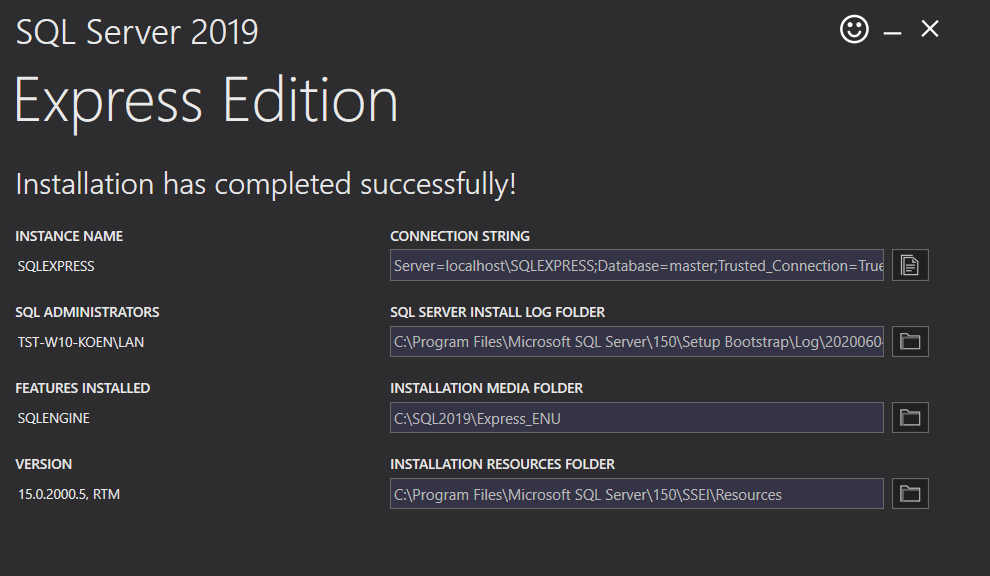Copy the connection string to clipboard

click(x=910, y=265)
